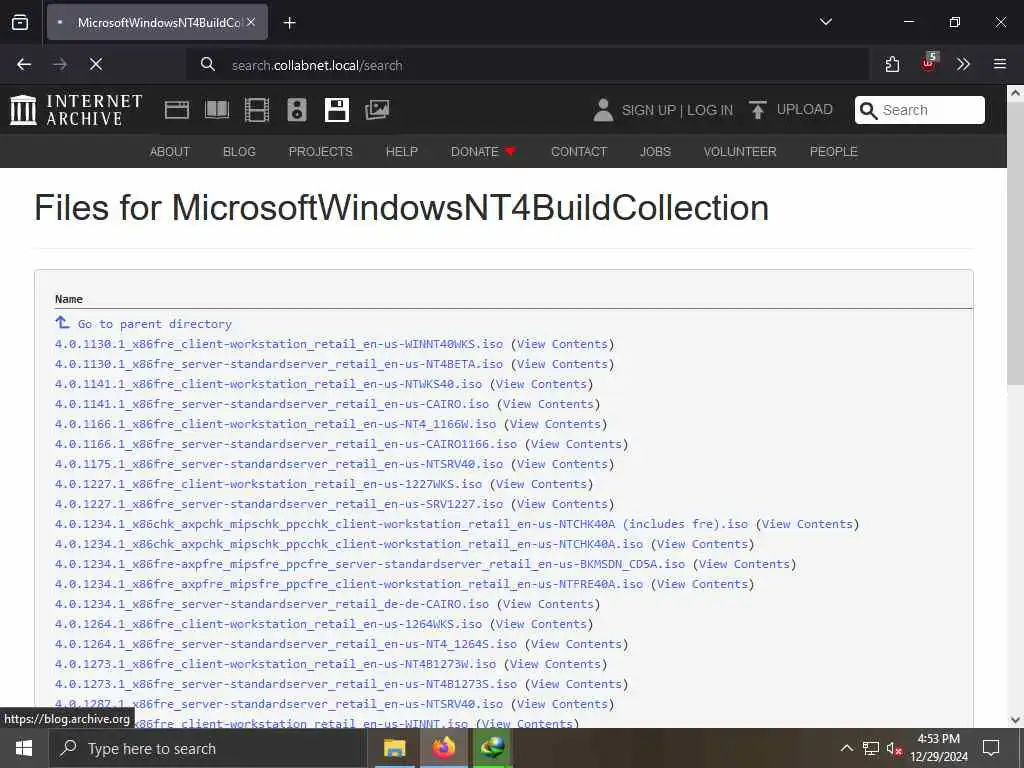1024x768 pixels.
Task: Click the upload arrow icon
Action: point(758,110)
